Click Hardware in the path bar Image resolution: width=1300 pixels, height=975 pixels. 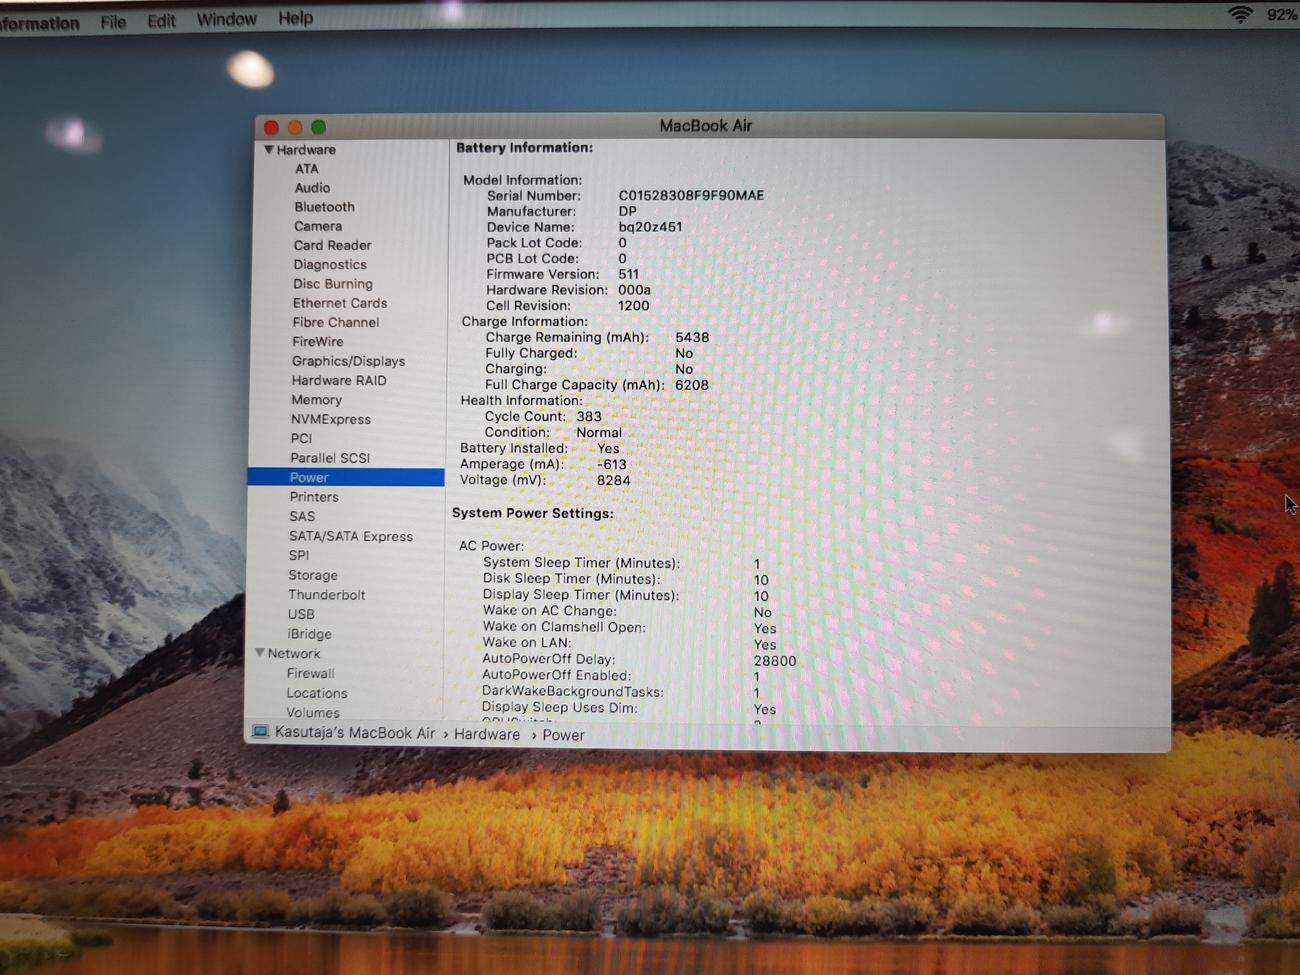487,734
